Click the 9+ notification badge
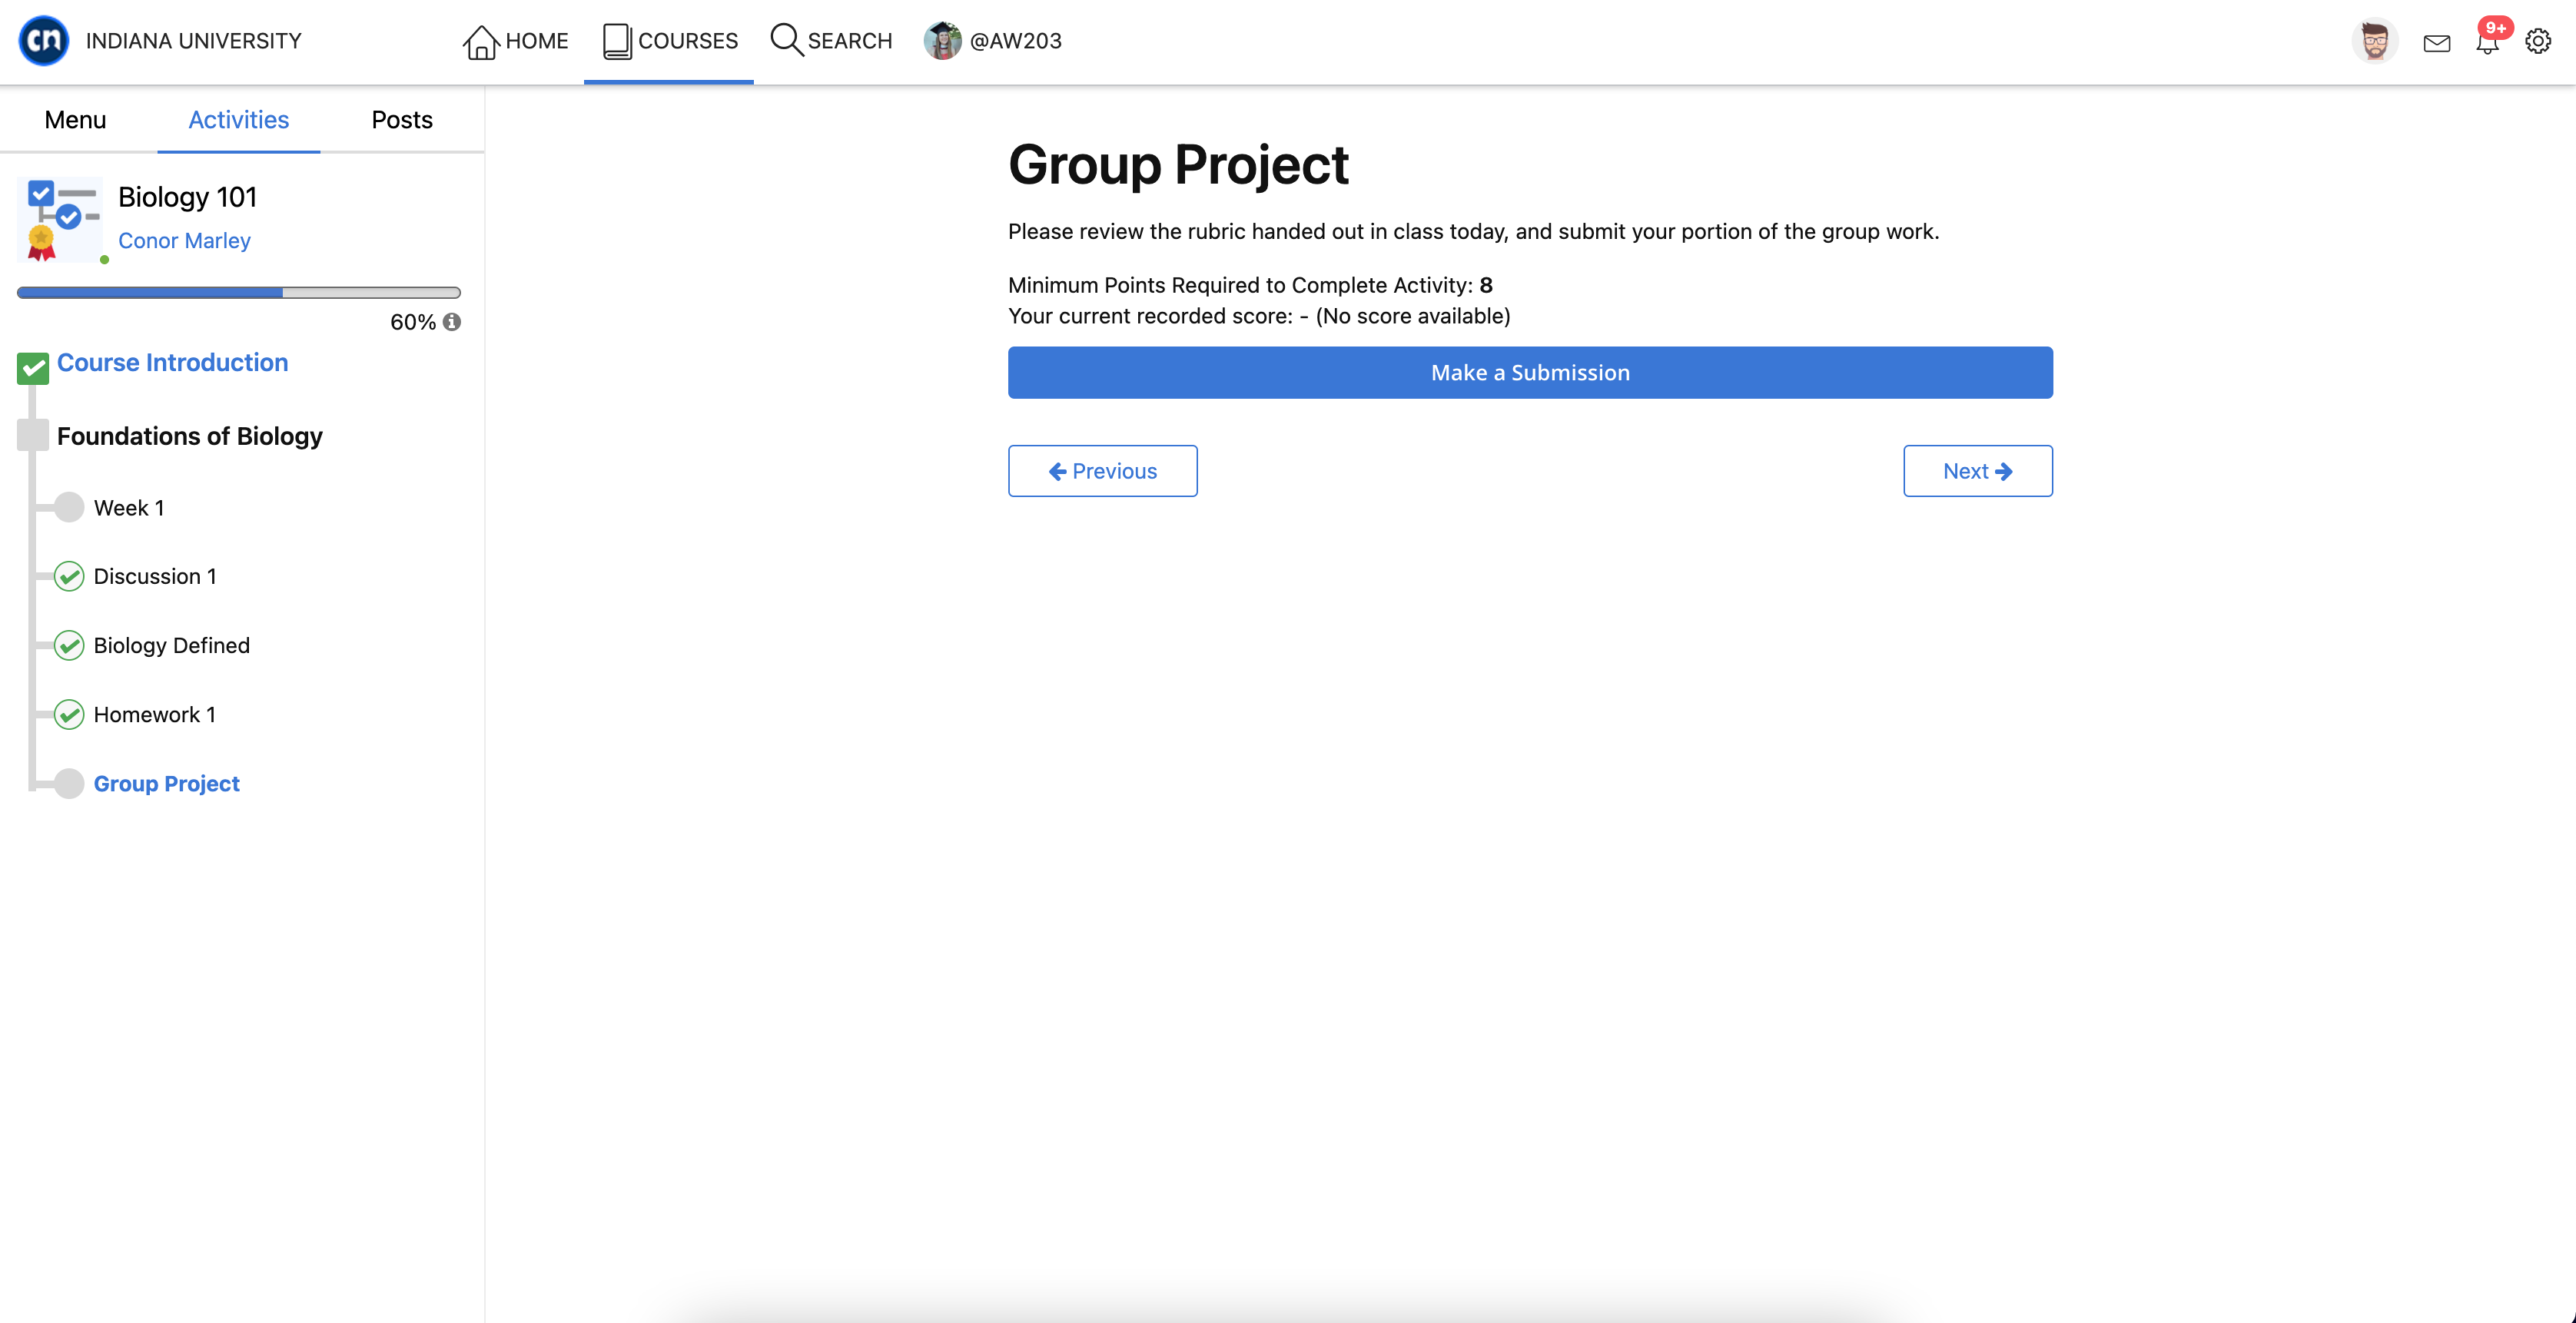 tap(2496, 28)
